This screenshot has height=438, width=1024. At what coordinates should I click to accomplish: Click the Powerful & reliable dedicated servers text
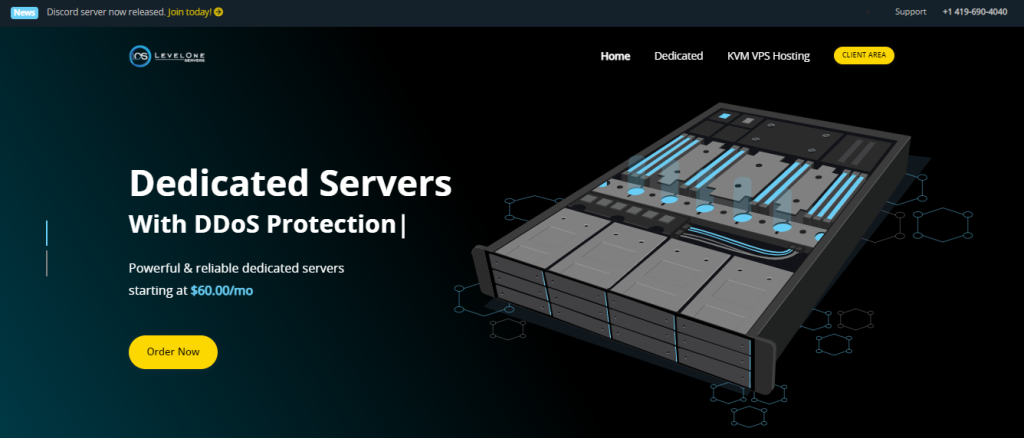tap(236, 268)
